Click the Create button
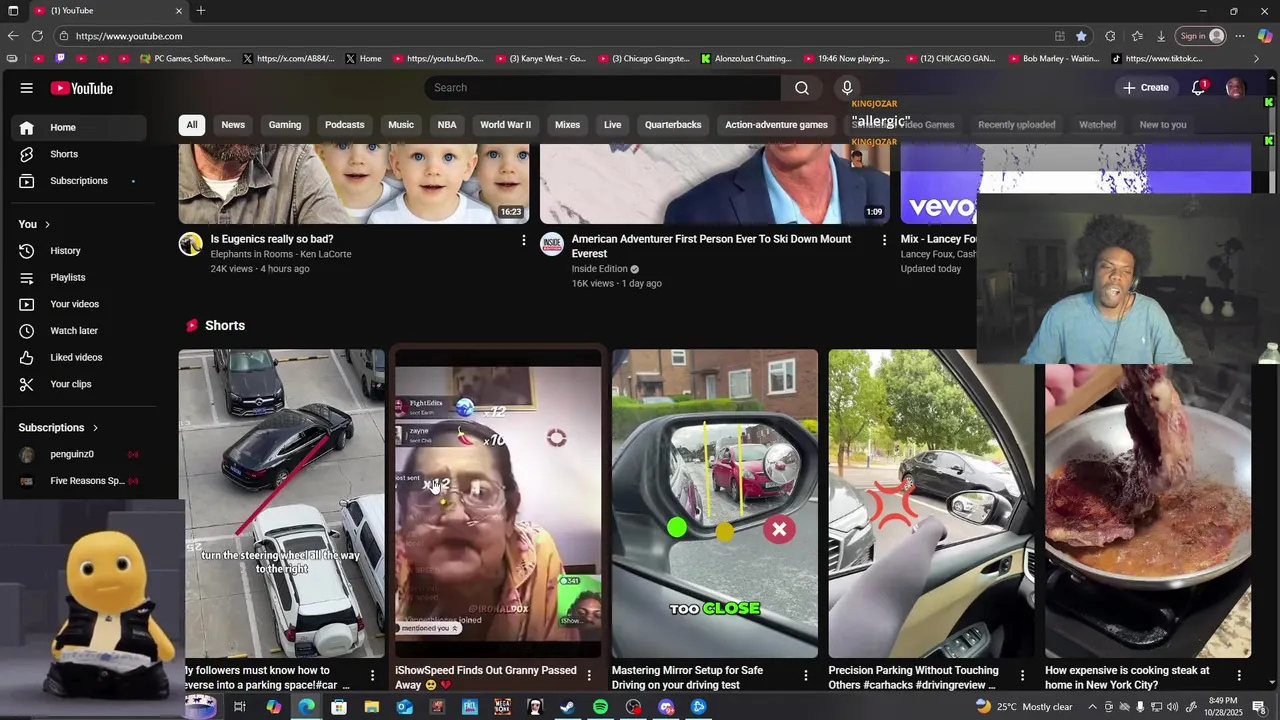The height and width of the screenshot is (720, 1280). click(x=1145, y=88)
